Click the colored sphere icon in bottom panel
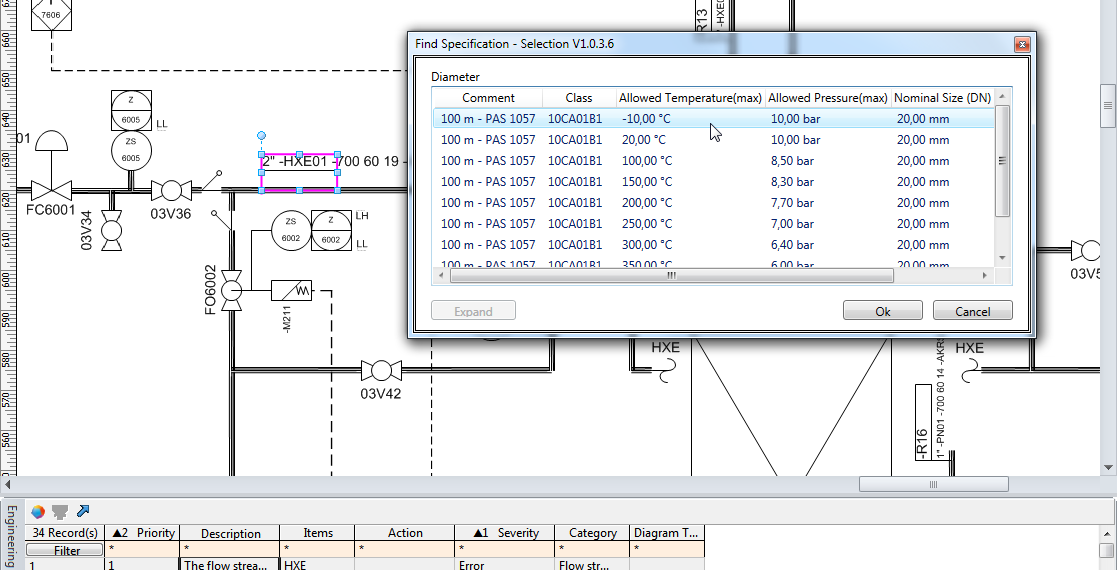The width and height of the screenshot is (1117, 570). click(38, 511)
